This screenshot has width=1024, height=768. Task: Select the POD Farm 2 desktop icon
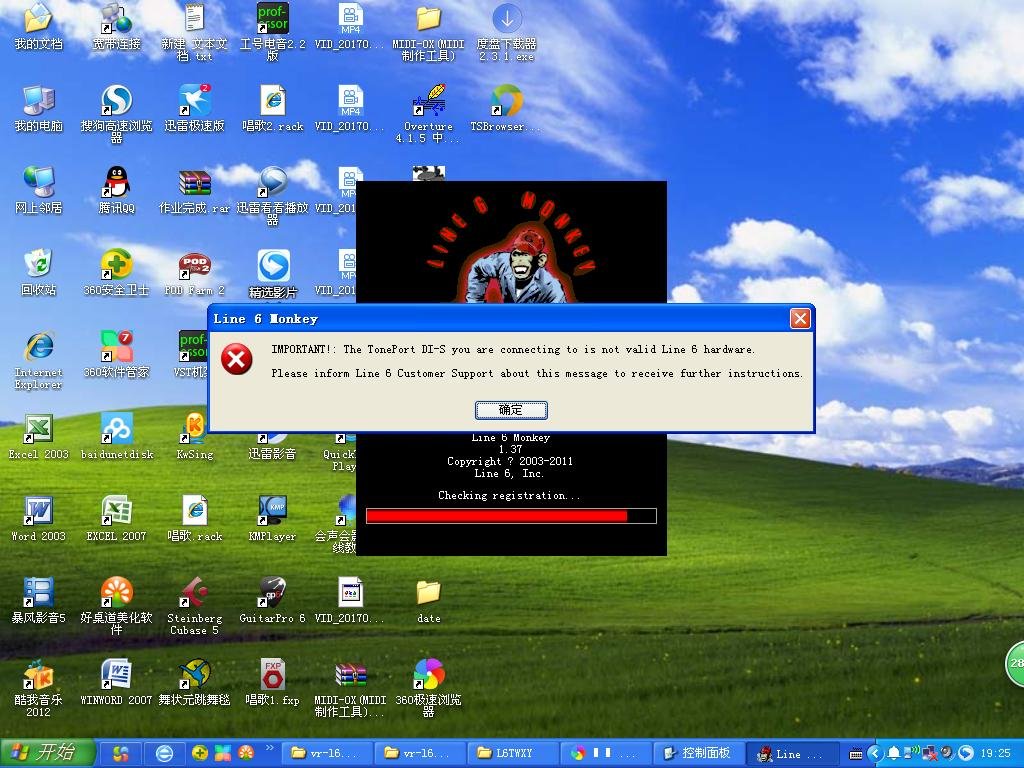click(x=194, y=268)
